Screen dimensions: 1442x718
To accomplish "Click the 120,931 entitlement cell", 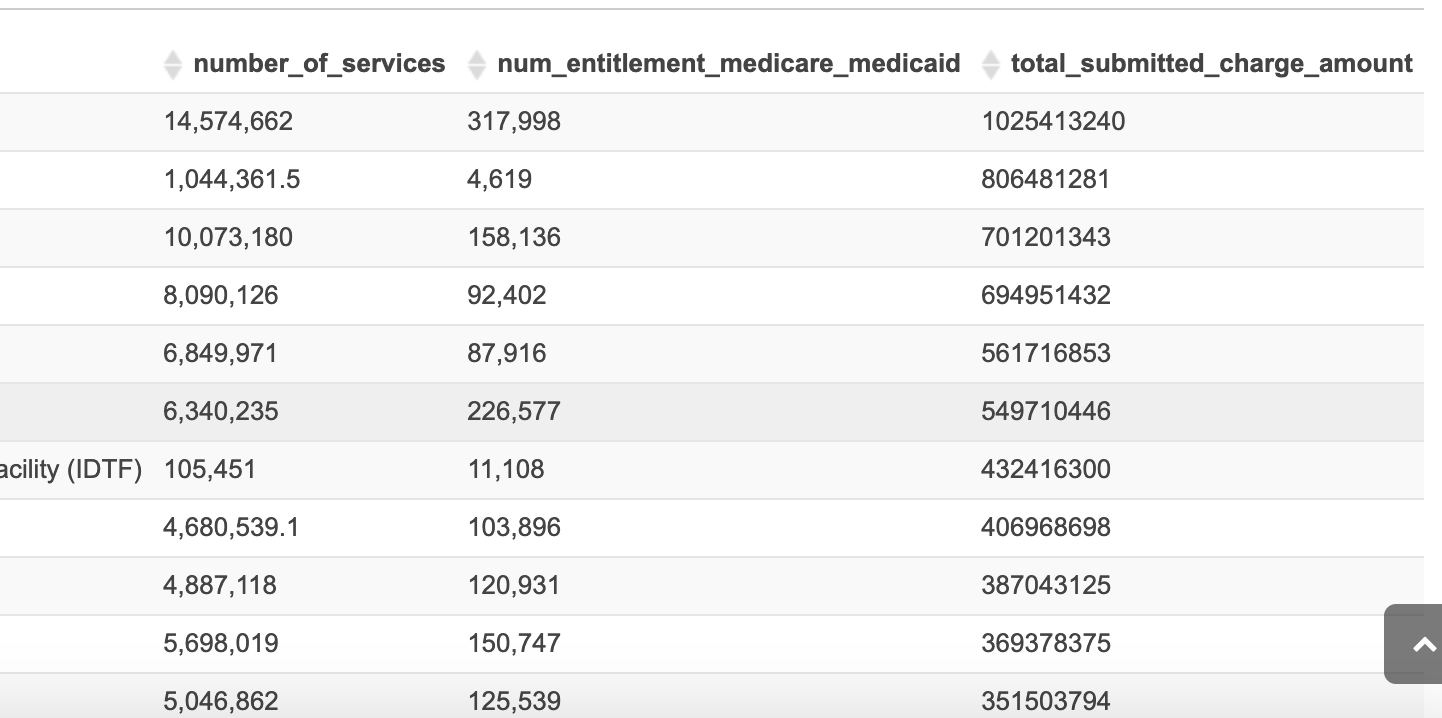I will (x=514, y=586).
